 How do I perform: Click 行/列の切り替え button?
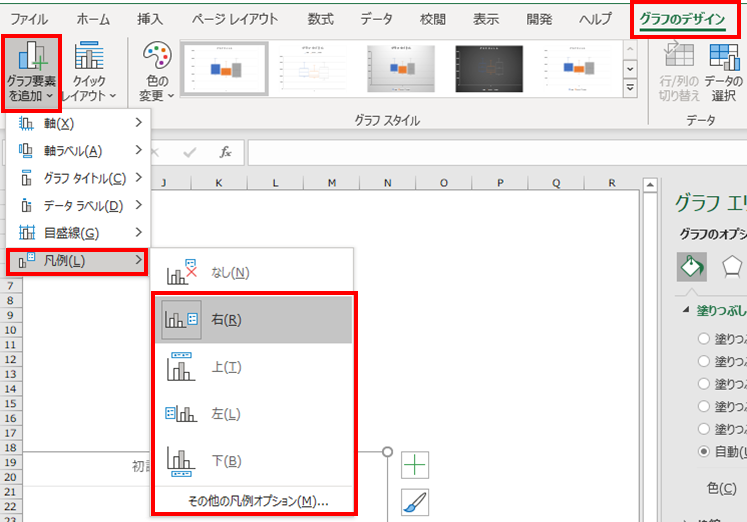tap(679, 72)
